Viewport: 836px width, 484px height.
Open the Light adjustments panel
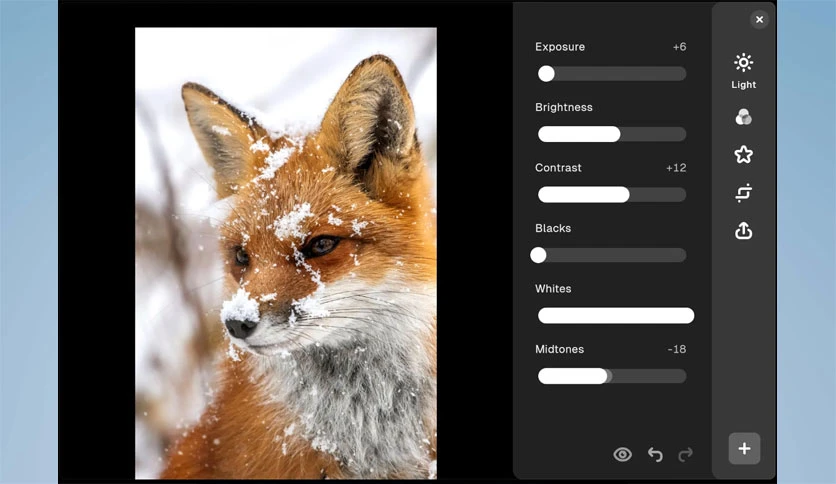[x=743, y=71]
